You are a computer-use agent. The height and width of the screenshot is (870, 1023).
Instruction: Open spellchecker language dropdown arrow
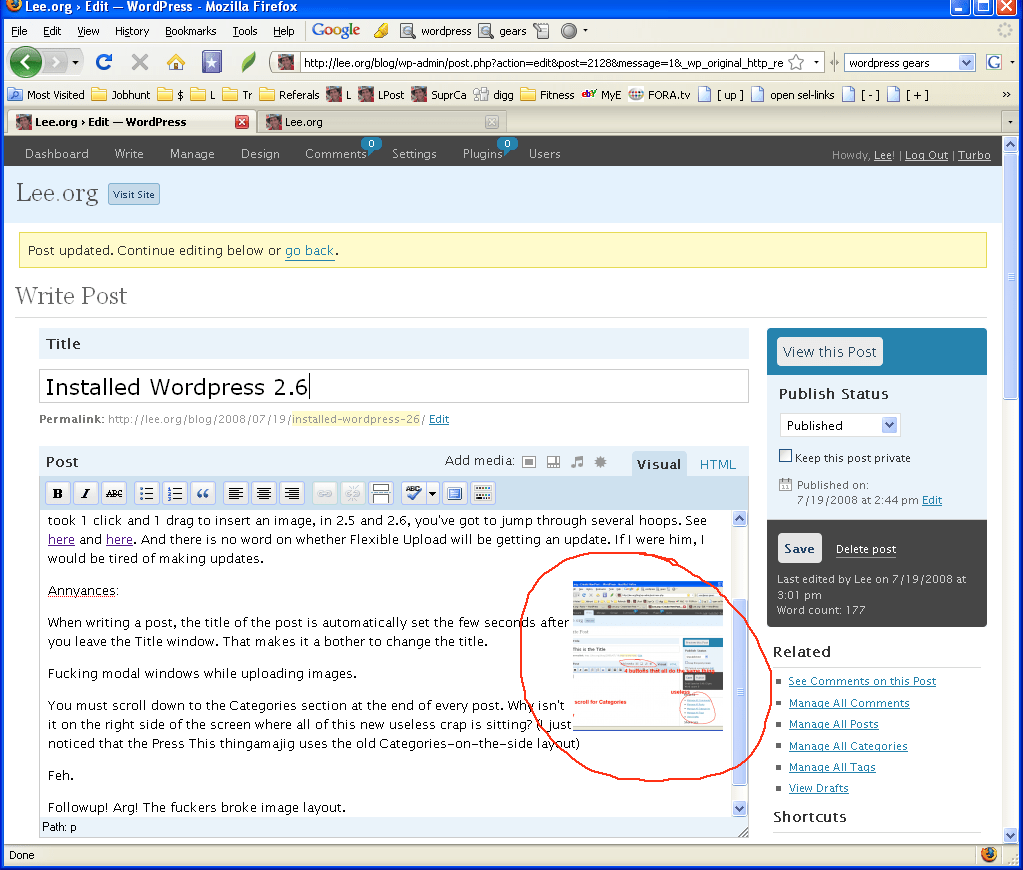pos(432,493)
